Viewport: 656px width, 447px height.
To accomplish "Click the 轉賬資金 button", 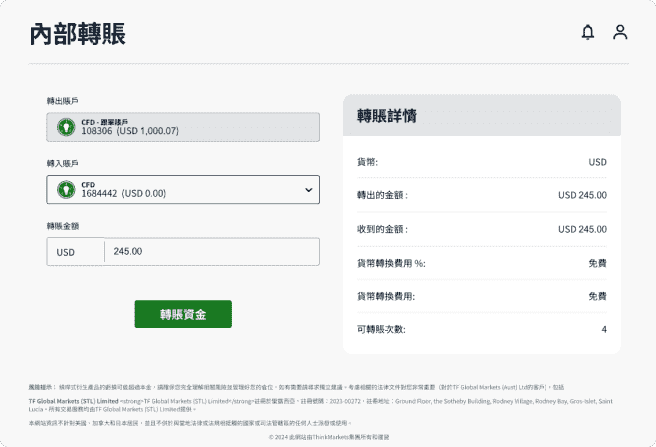I will 183,314.
